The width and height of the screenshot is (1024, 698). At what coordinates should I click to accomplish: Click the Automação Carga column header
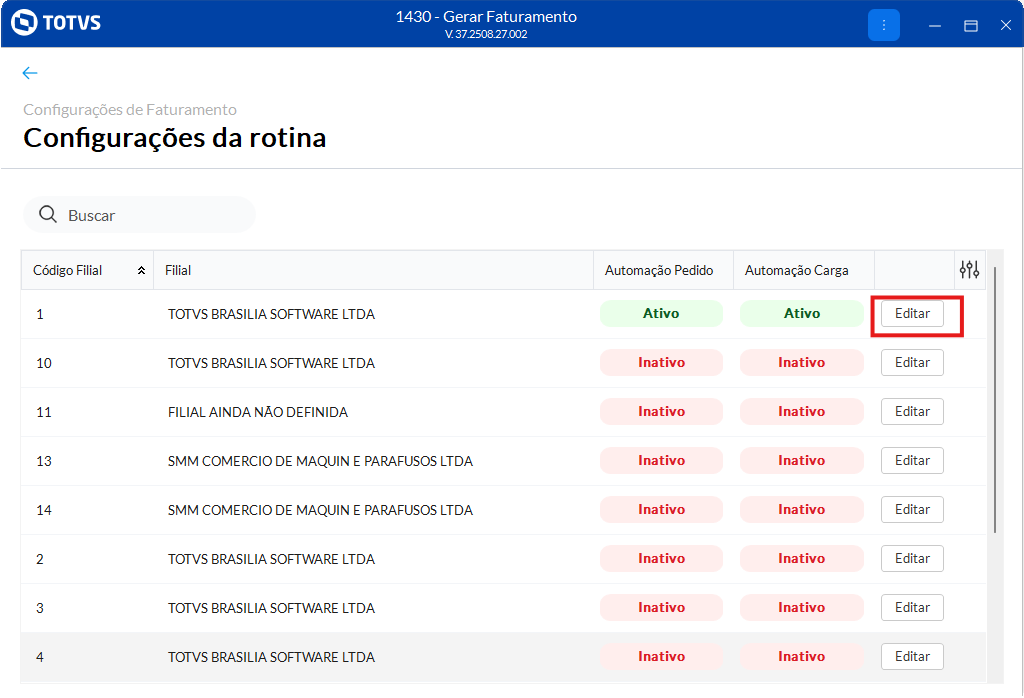(797, 271)
